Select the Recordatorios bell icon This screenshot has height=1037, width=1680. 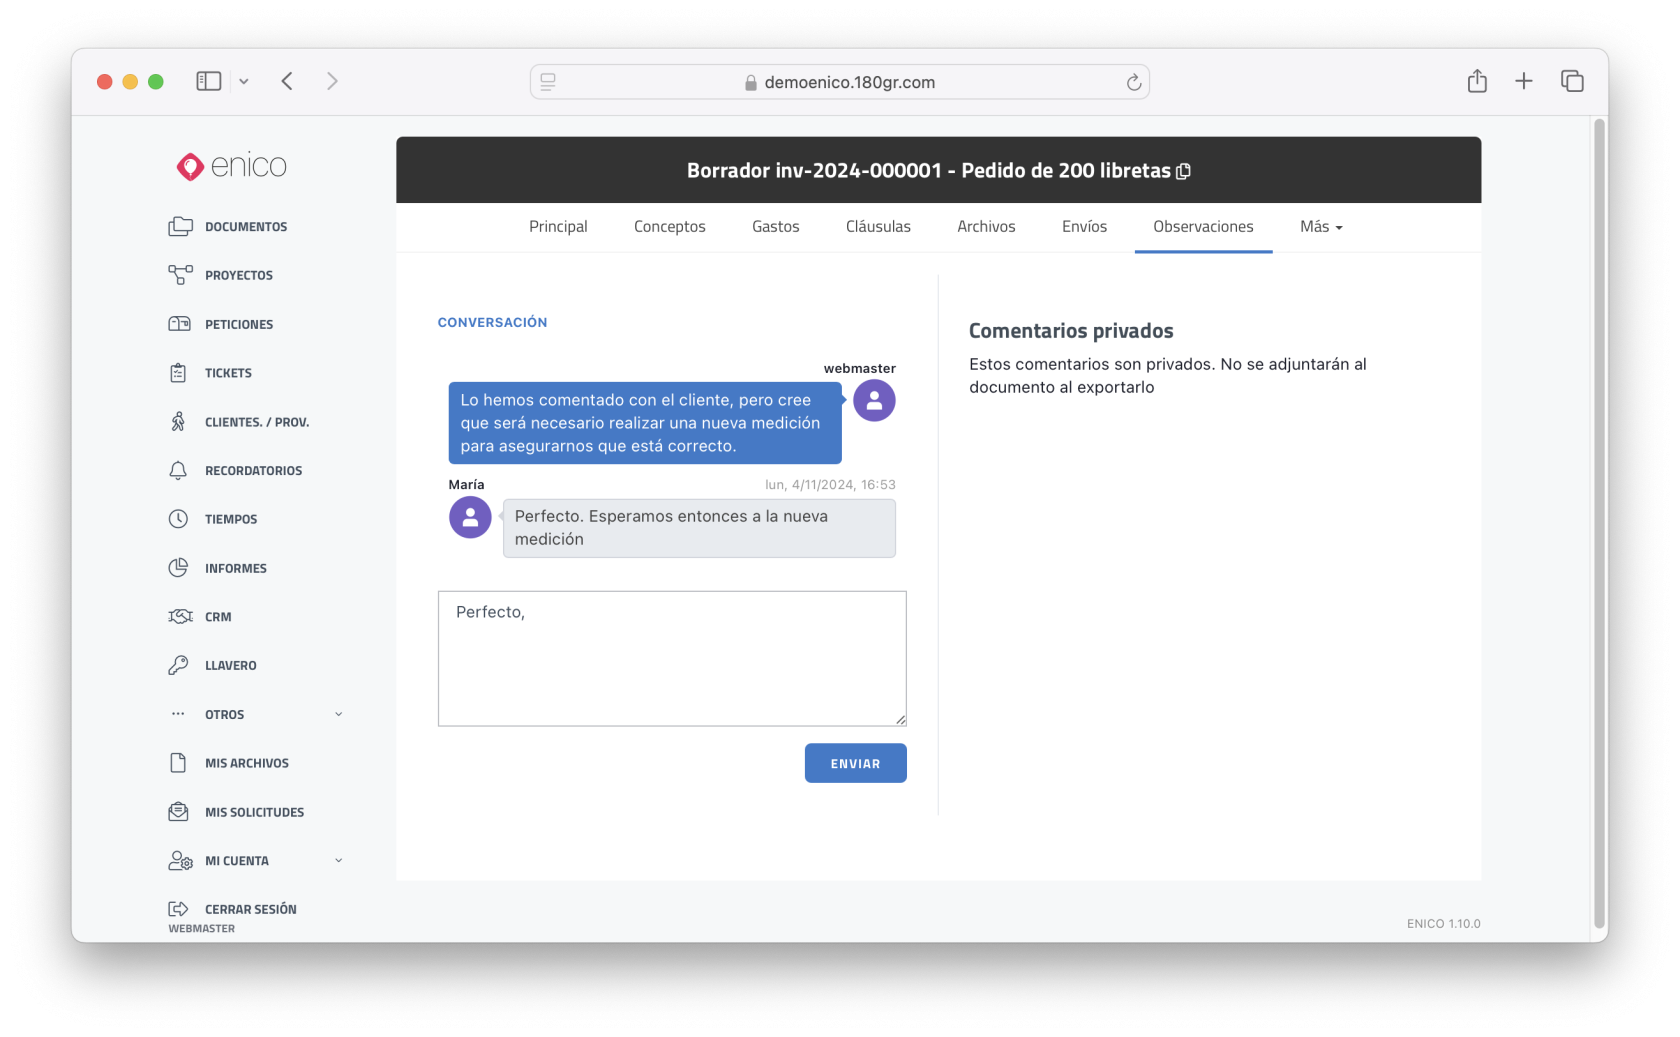[178, 471]
